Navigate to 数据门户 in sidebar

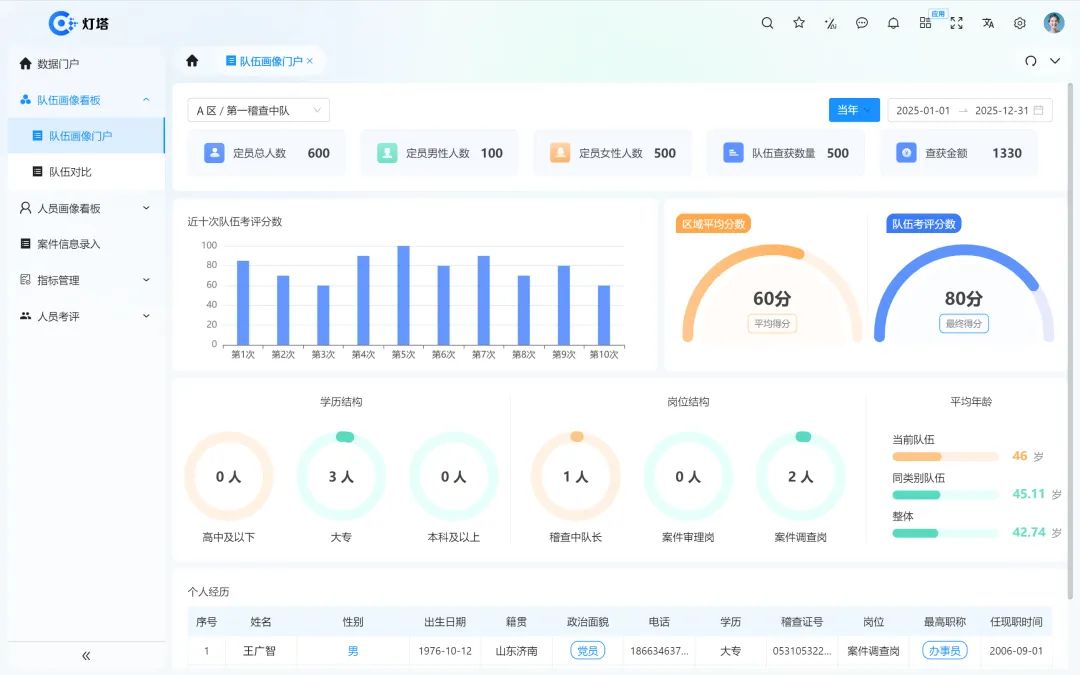pyautogui.click(x=68, y=63)
